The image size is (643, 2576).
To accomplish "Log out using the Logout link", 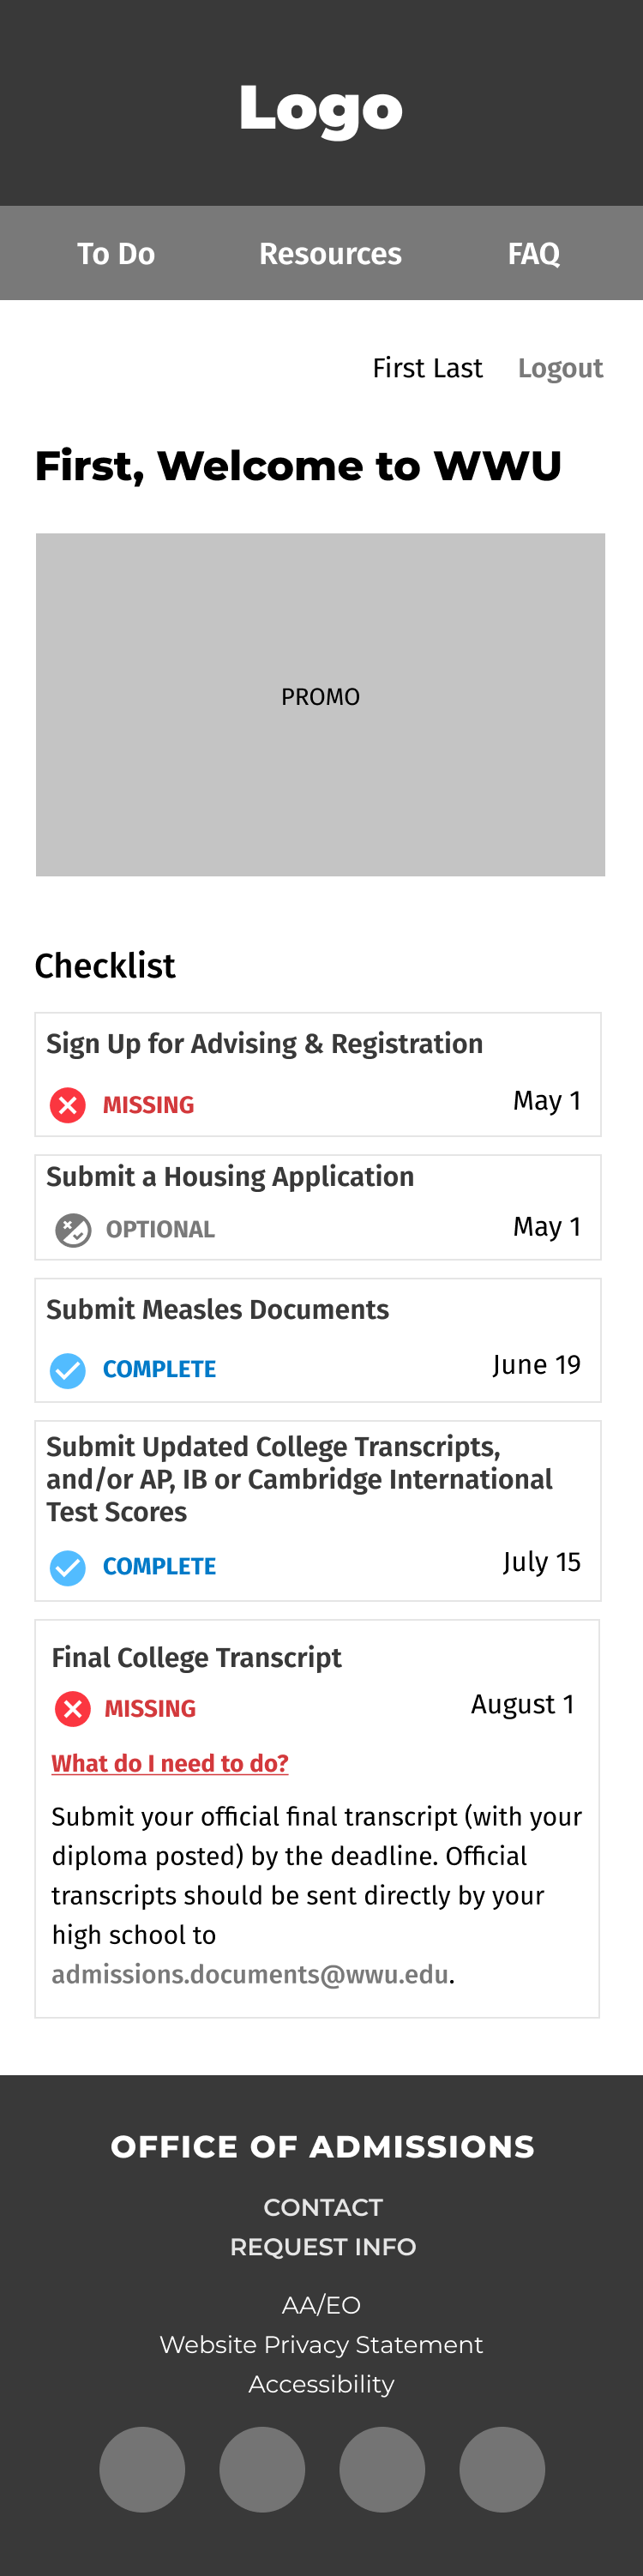I will 560,369.
